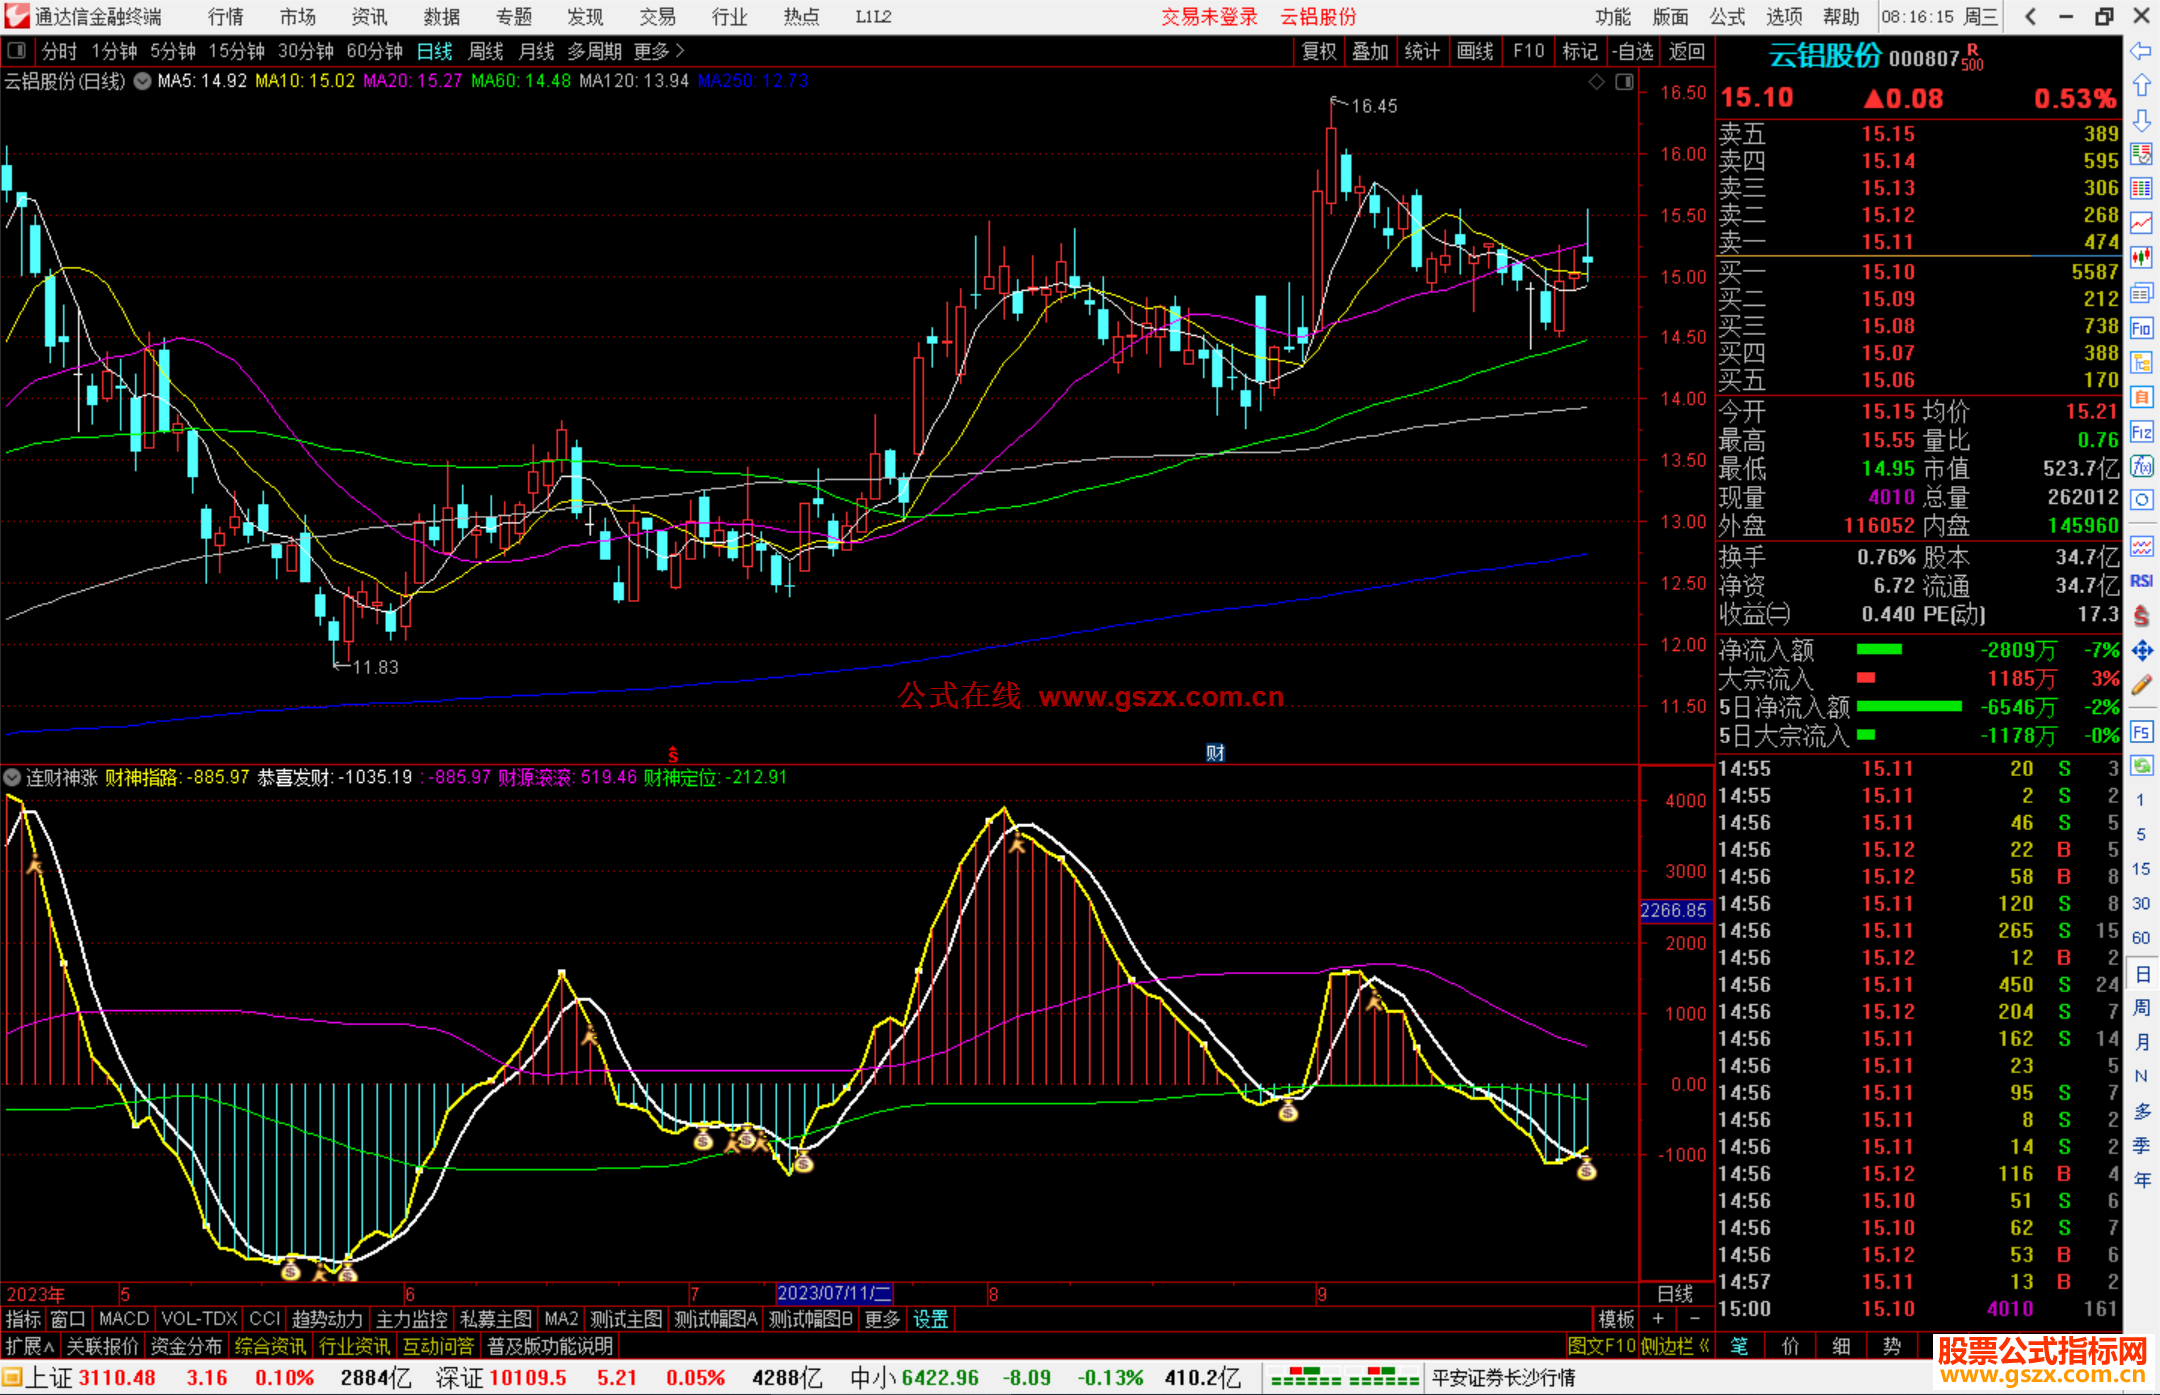Click the candlestick chart icon in sidebar
This screenshot has height=1395, width=2160.
[2141, 257]
